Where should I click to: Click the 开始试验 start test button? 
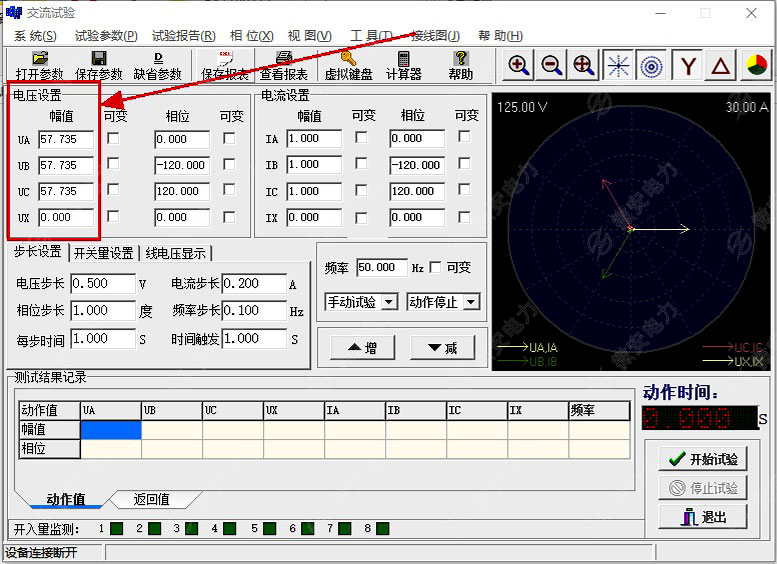point(703,459)
